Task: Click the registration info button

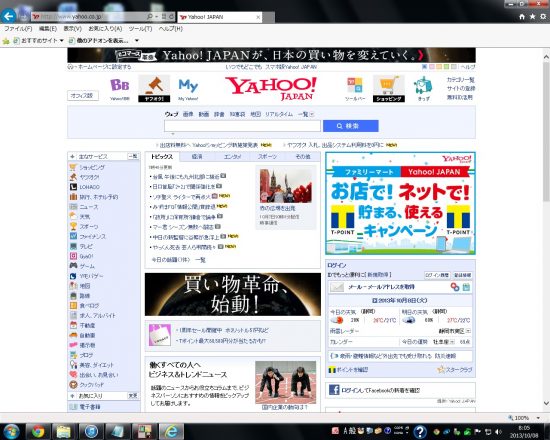Action: 462,275
